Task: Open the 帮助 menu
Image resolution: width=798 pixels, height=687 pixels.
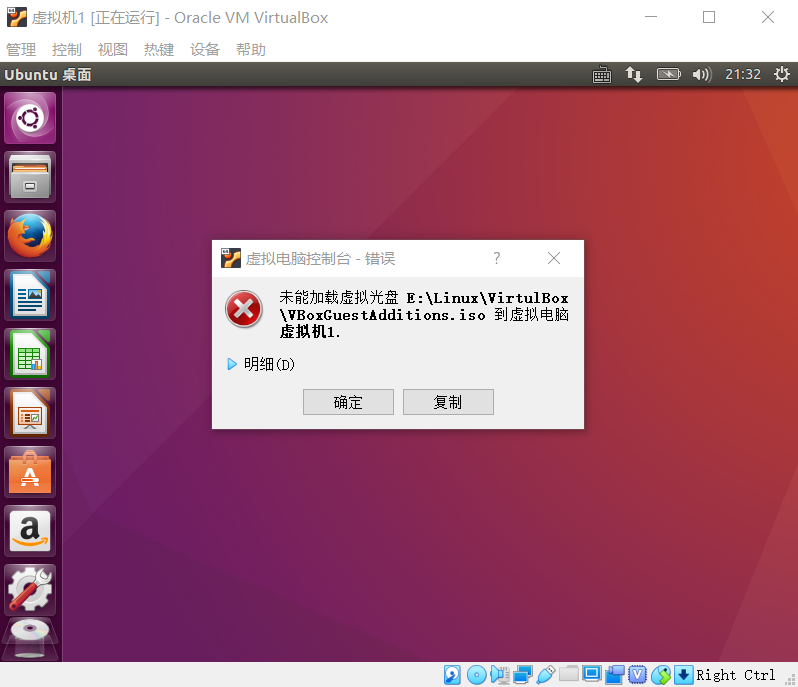Action: point(250,49)
